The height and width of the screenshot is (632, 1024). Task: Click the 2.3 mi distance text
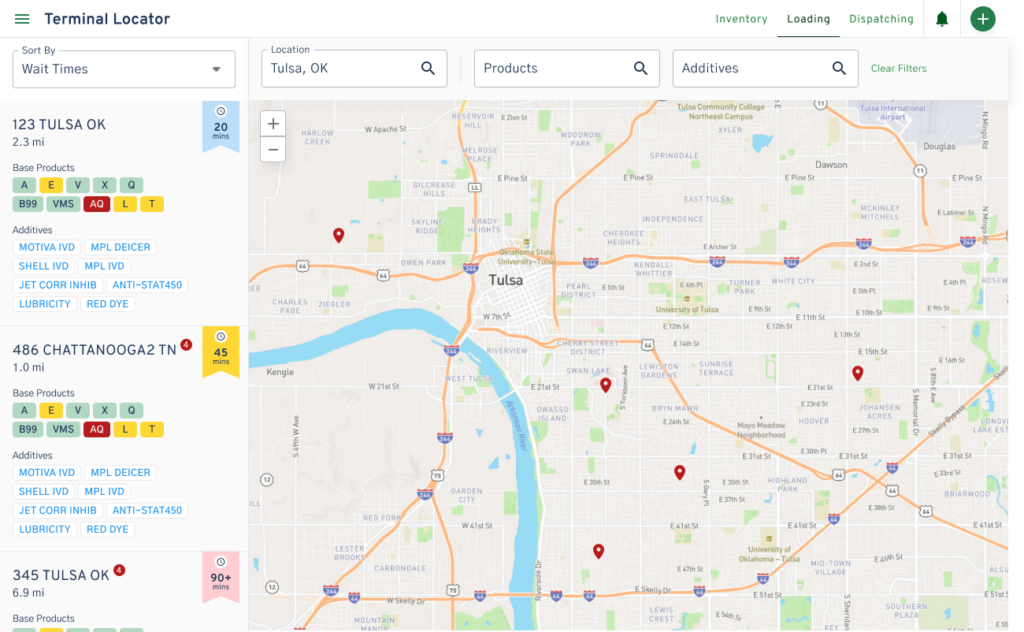click(28, 142)
